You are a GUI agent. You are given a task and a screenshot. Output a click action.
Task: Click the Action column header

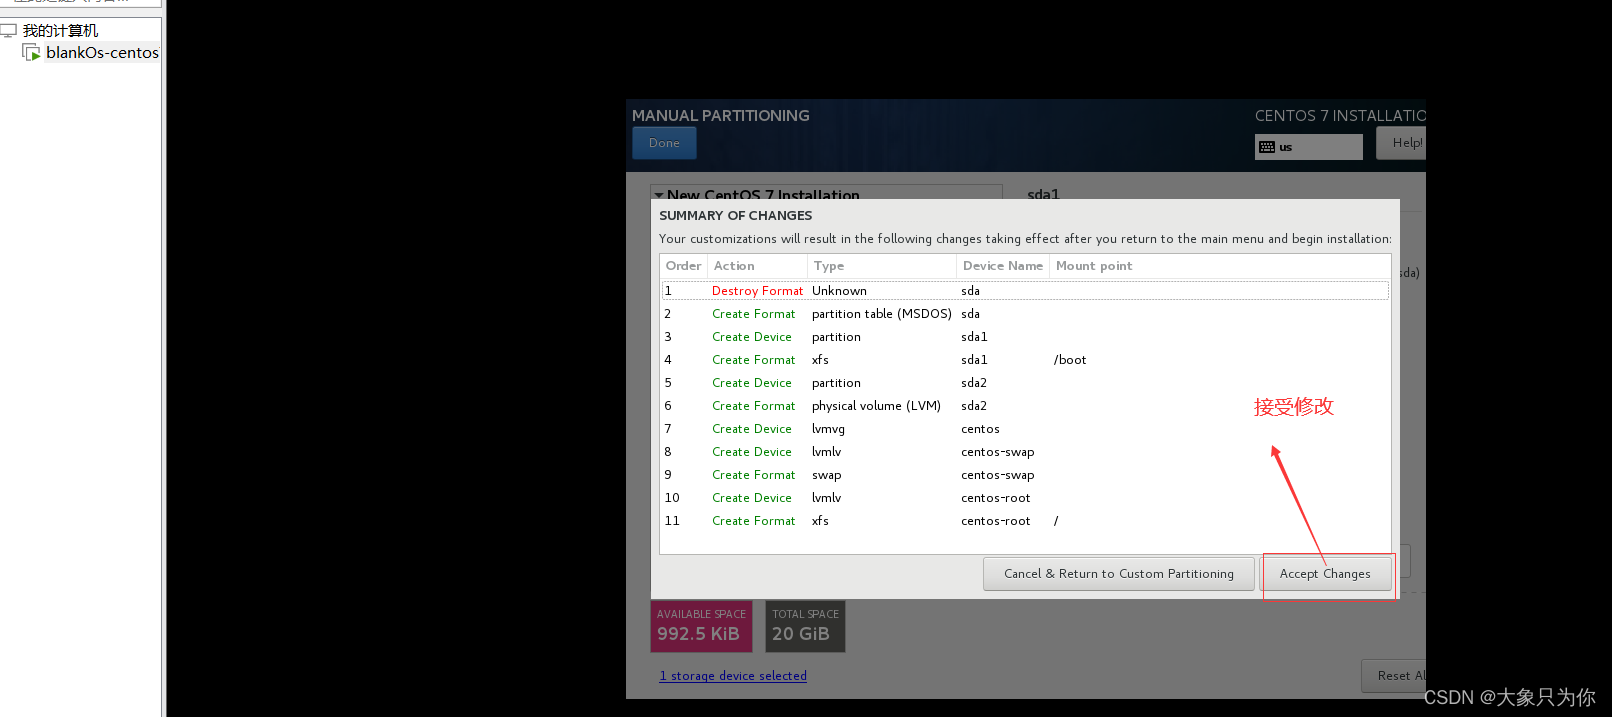(x=757, y=266)
